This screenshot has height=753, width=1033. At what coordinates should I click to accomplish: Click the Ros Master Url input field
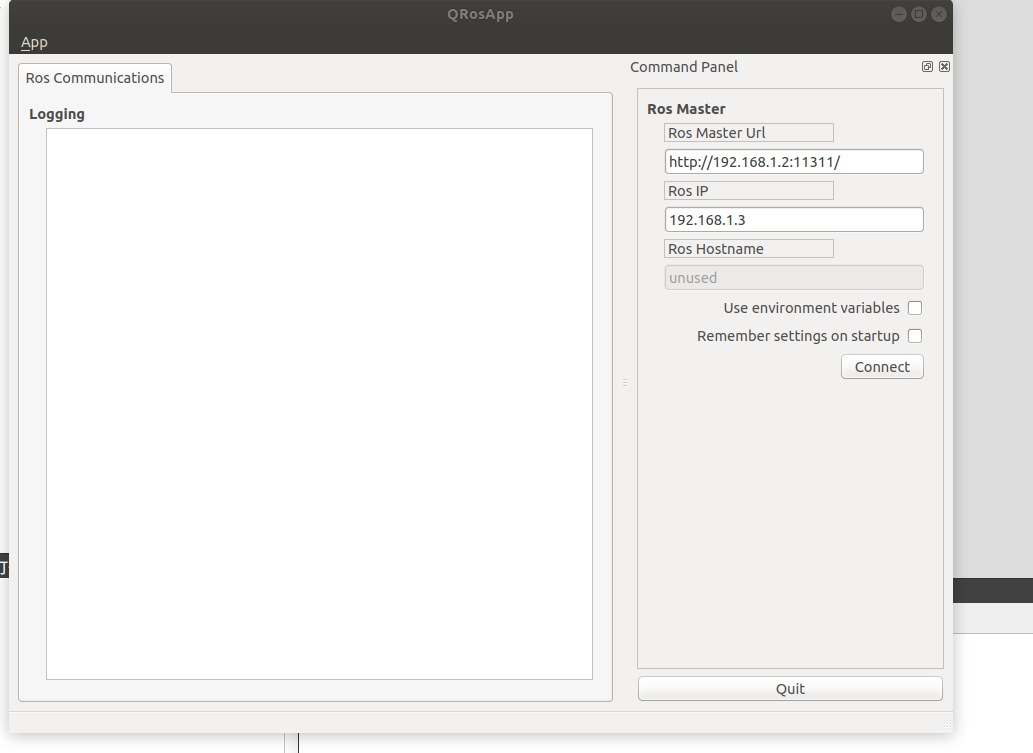coord(794,161)
